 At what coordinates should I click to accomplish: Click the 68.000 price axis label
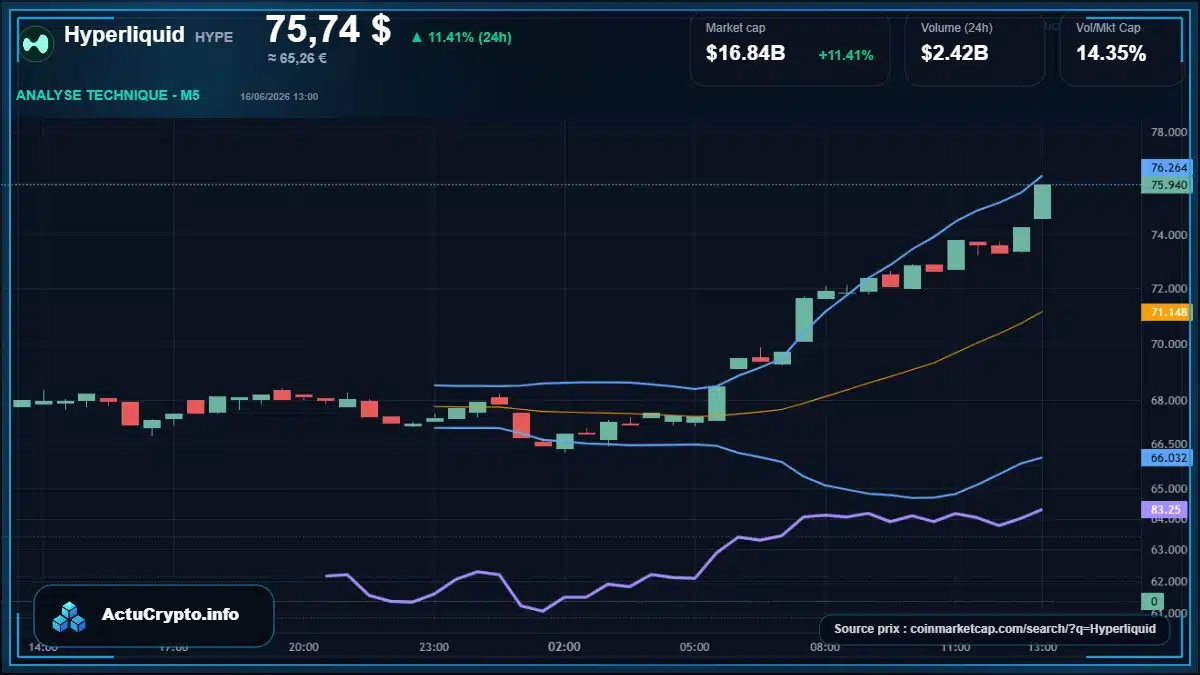click(x=1168, y=401)
